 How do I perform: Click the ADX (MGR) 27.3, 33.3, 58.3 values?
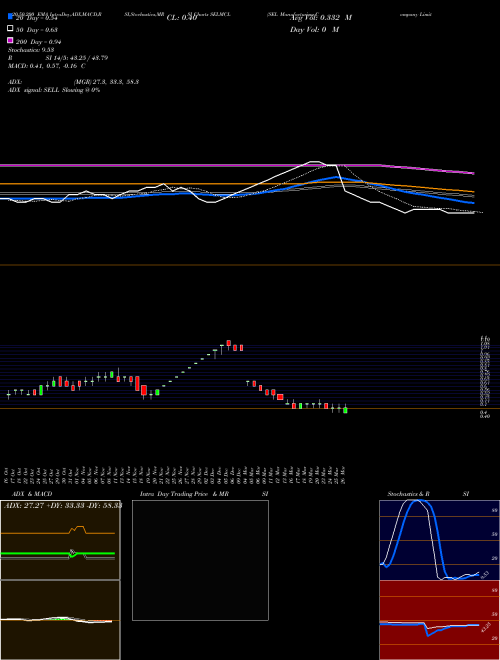point(73,82)
